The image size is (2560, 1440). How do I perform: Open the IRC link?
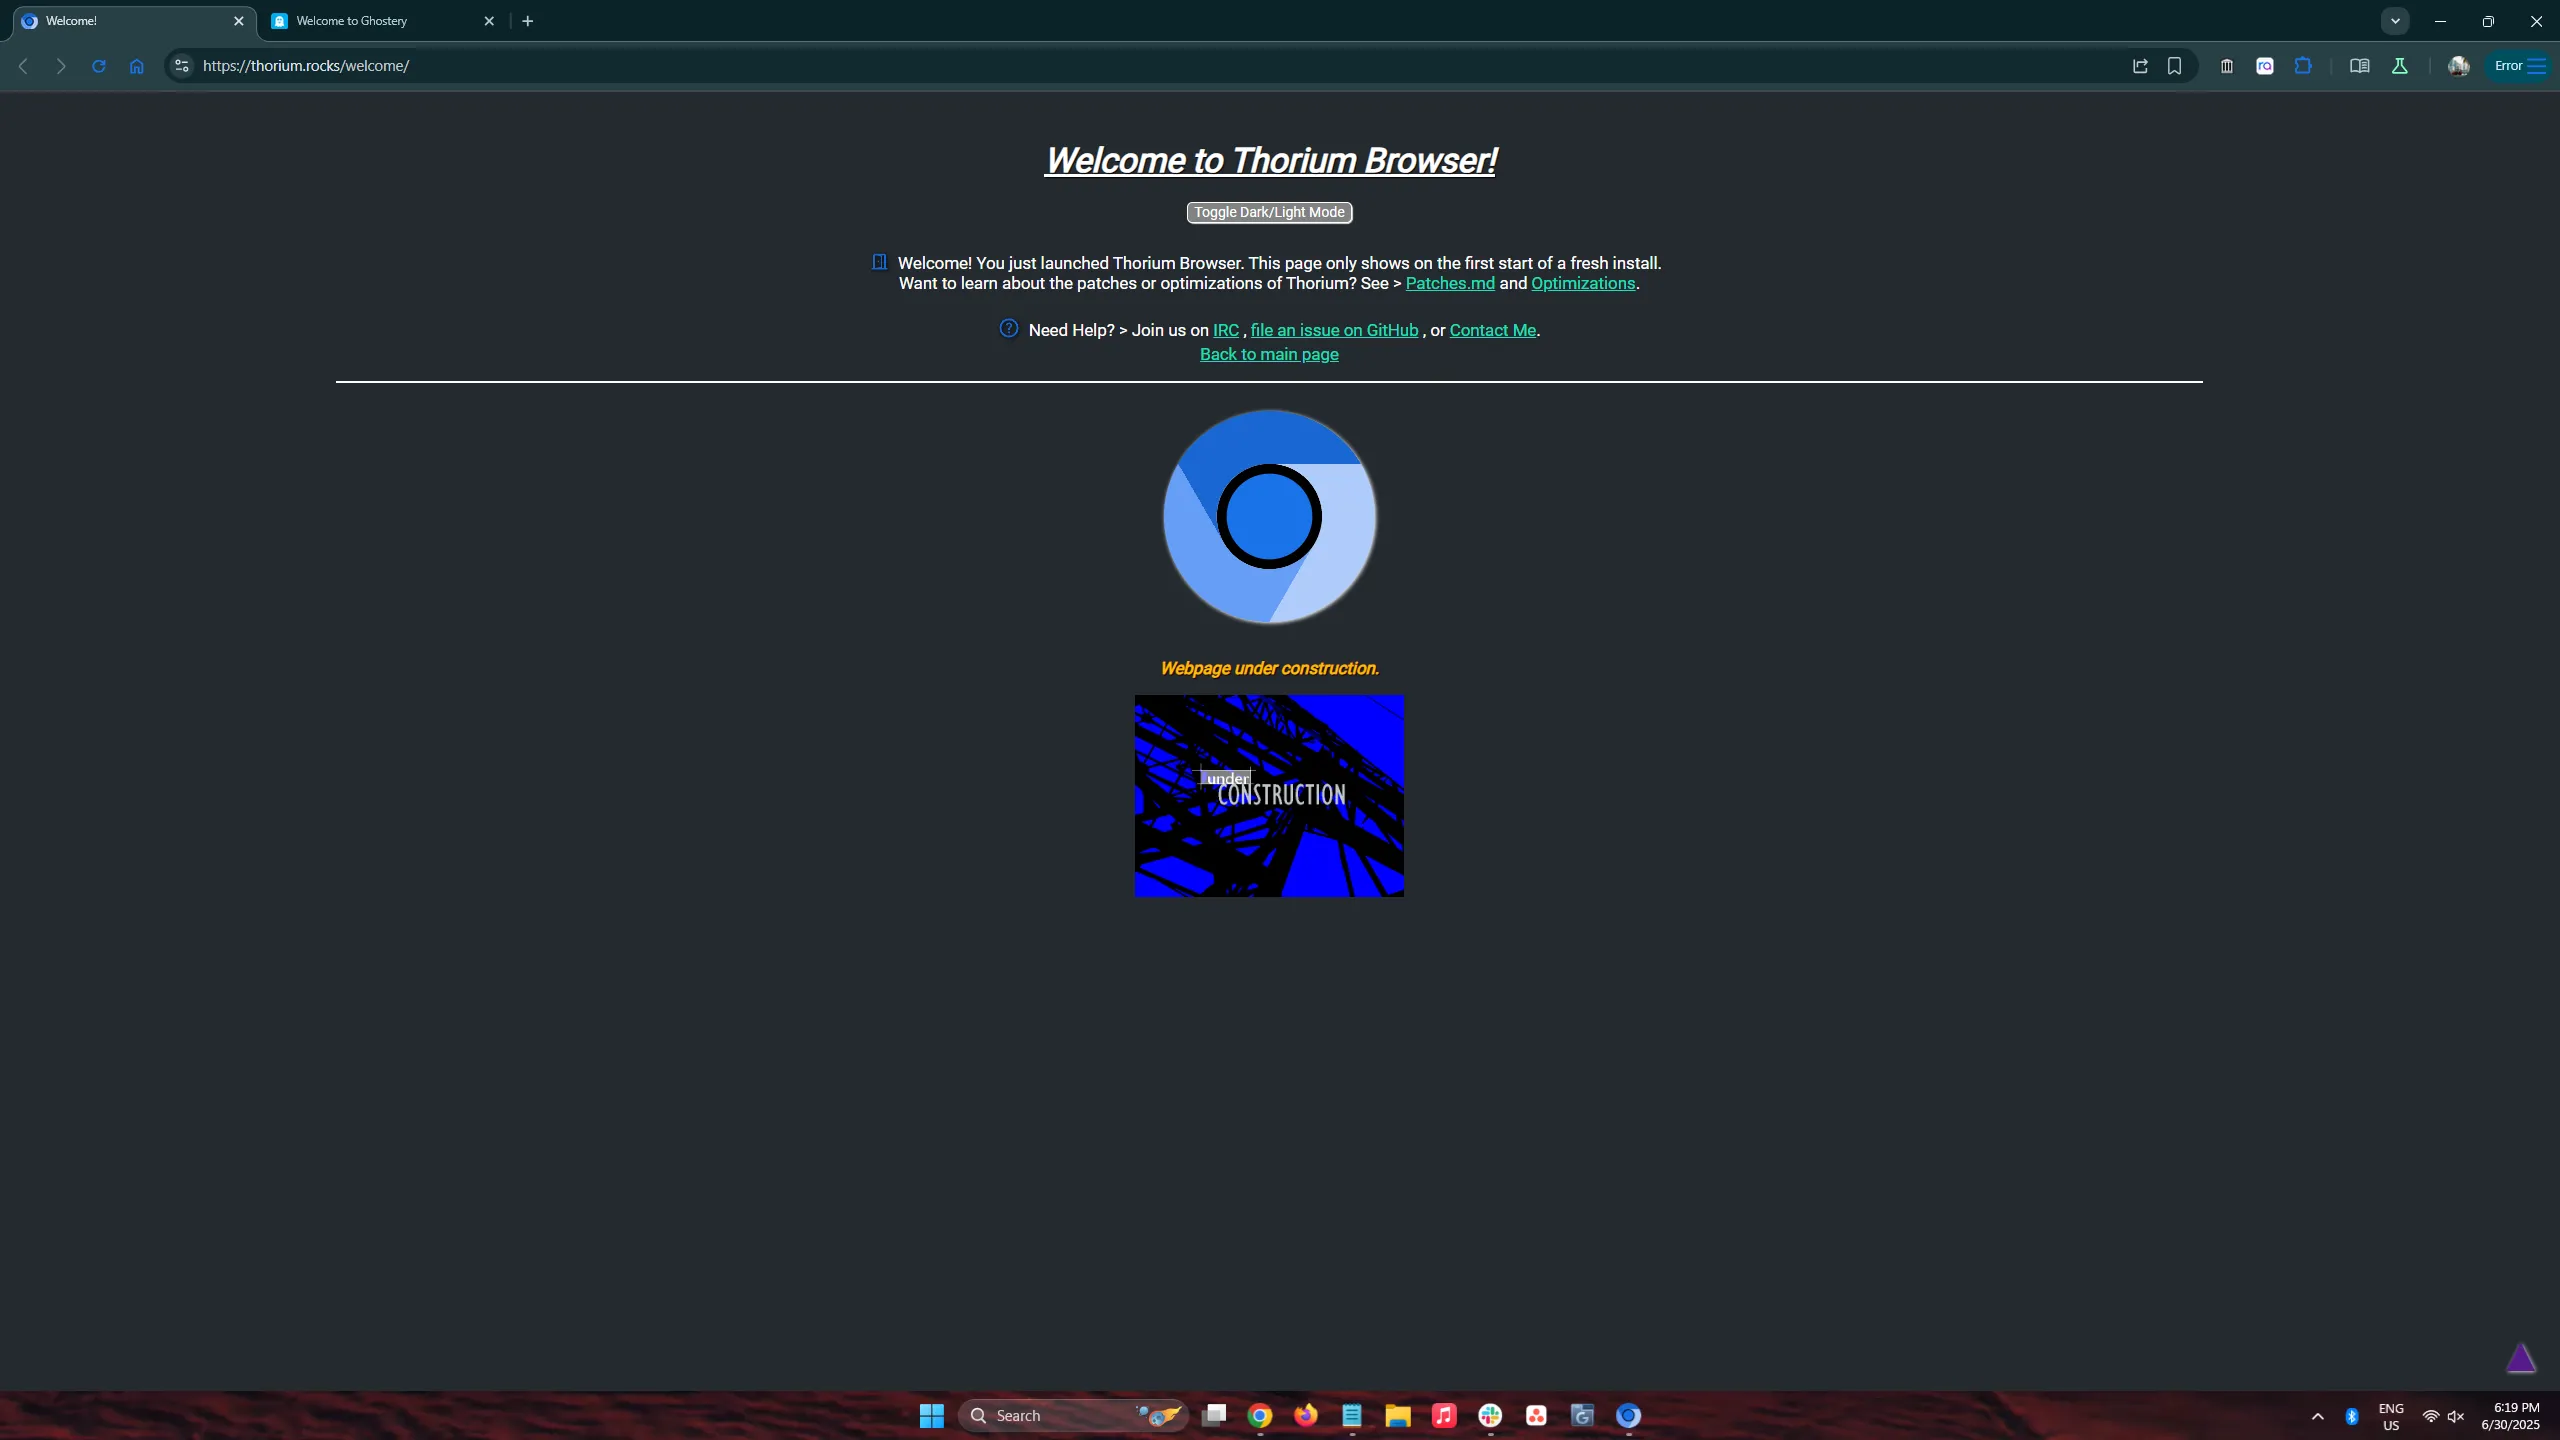point(1226,330)
